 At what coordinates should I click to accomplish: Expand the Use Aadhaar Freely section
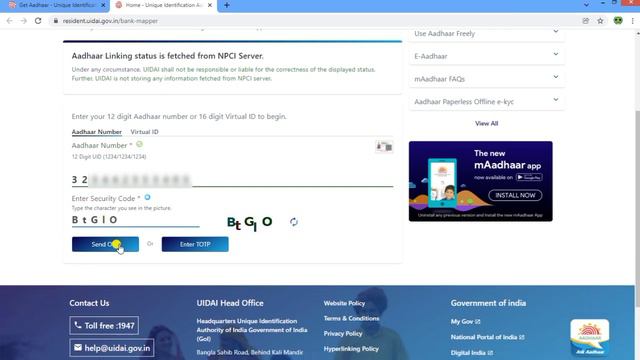click(x=487, y=33)
